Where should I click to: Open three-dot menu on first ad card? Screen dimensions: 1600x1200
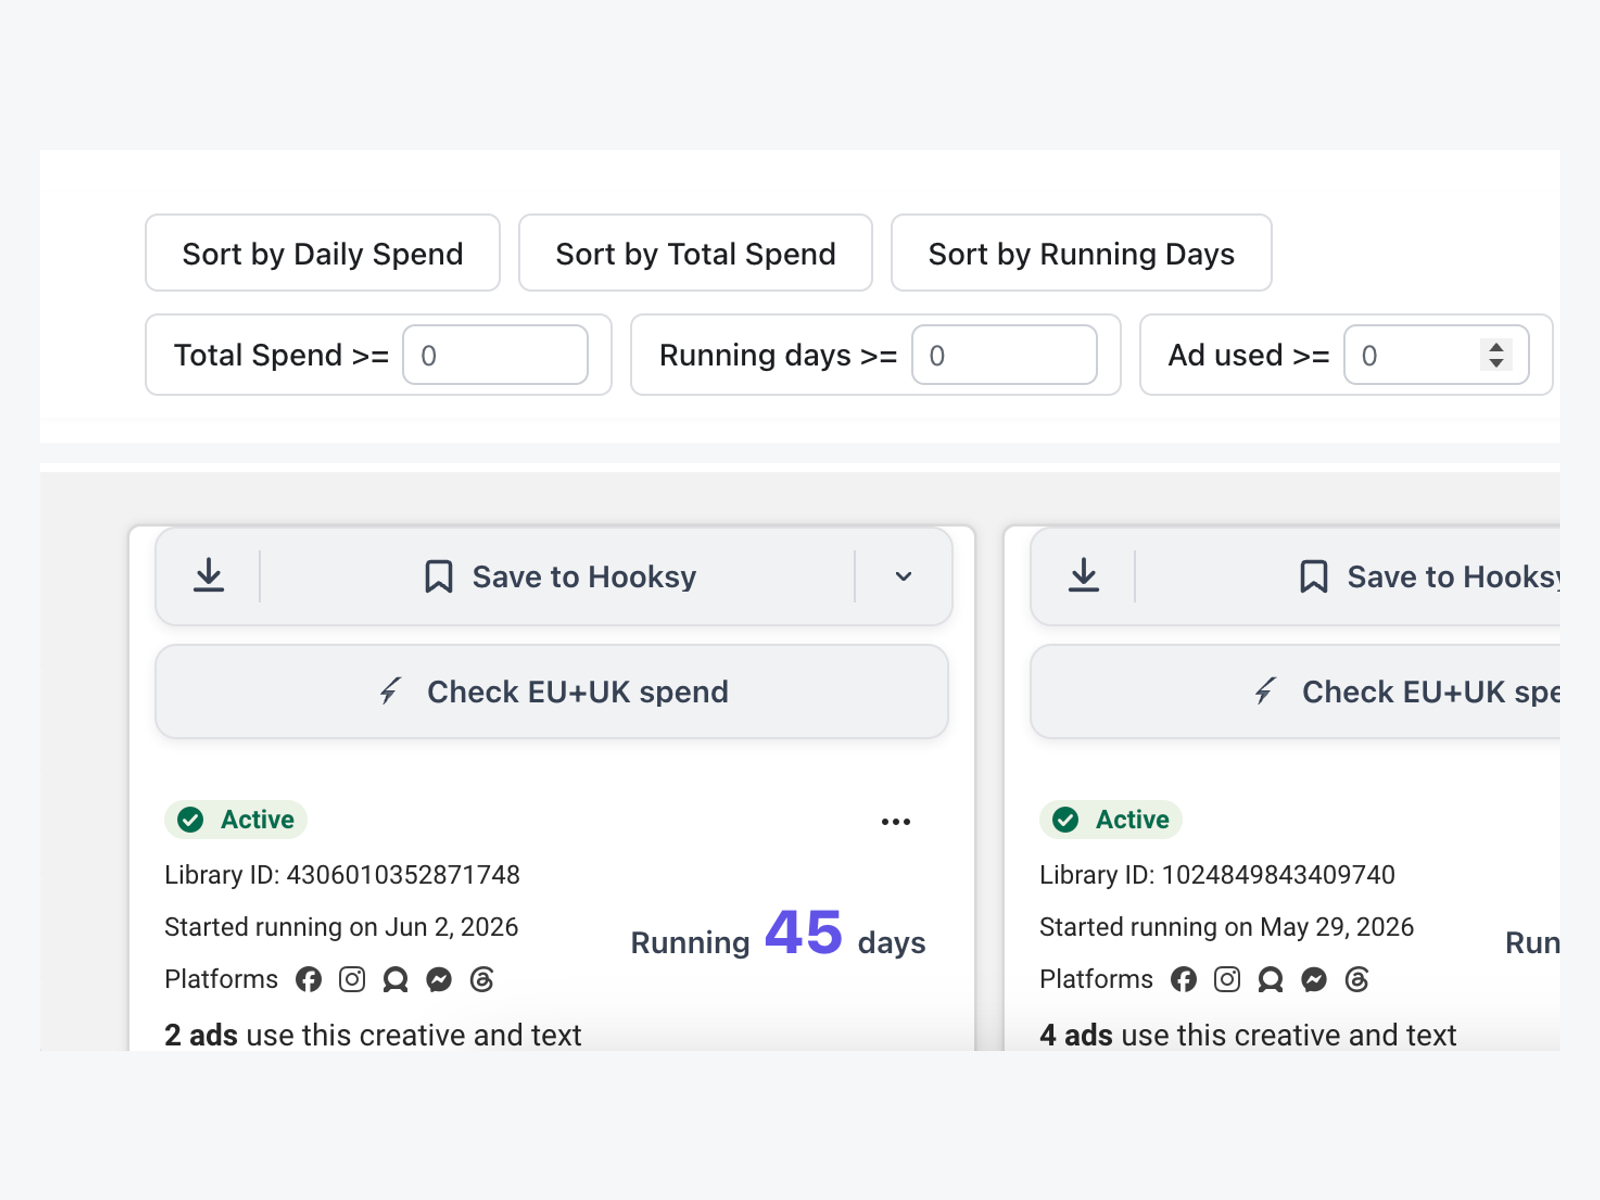(x=896, y=822)
